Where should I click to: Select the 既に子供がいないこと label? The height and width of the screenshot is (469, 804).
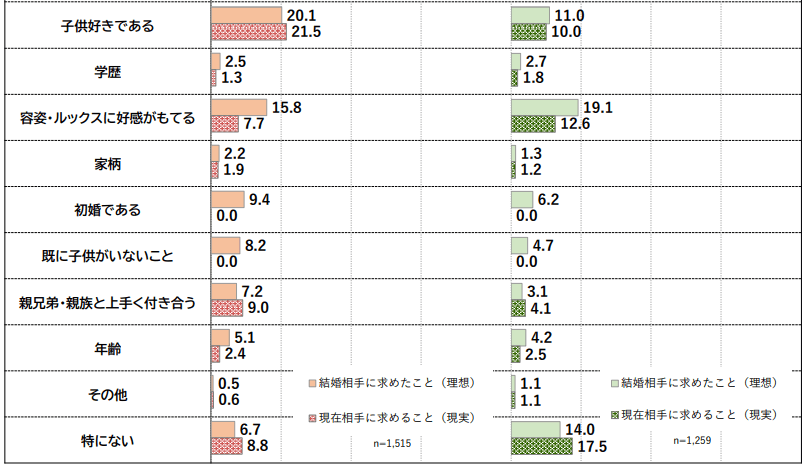coord(107,256)
